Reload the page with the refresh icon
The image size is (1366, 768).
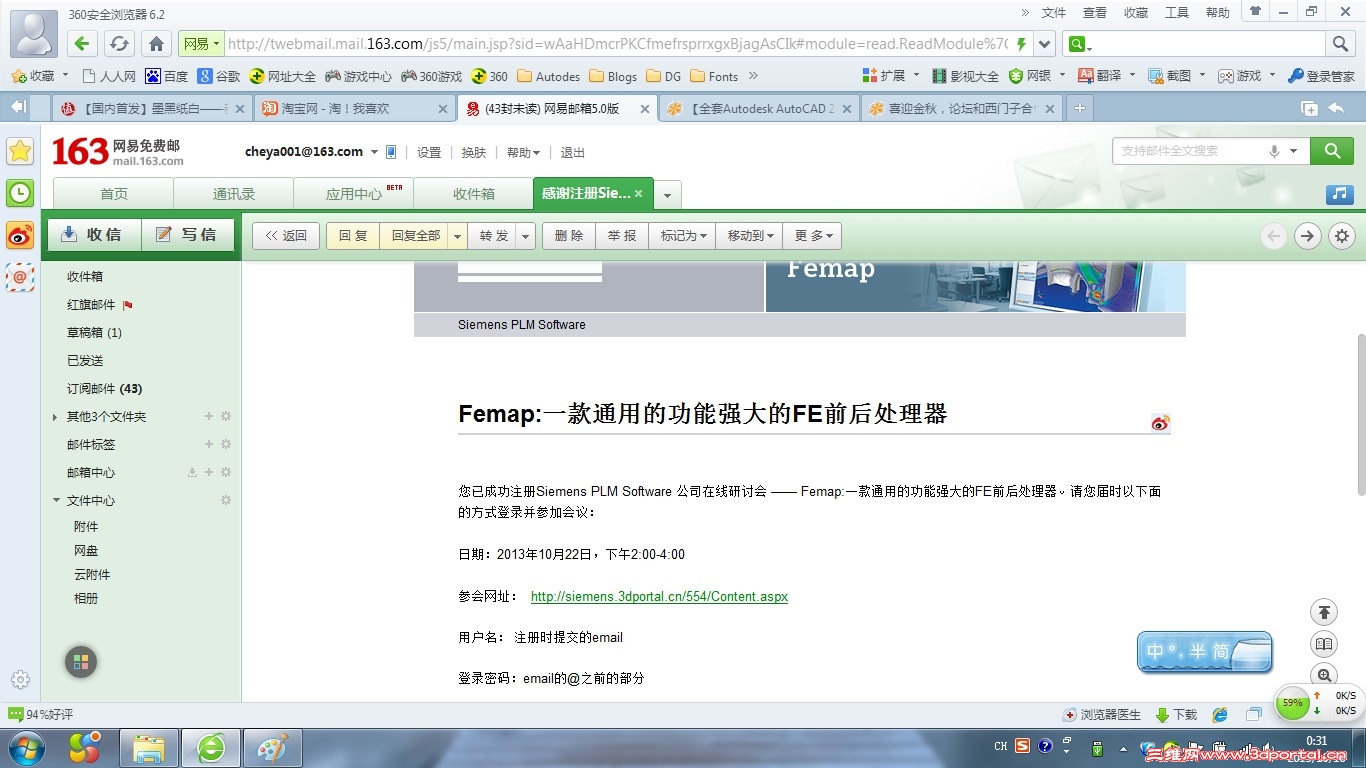pyautogui.click(x=119, y=43)
